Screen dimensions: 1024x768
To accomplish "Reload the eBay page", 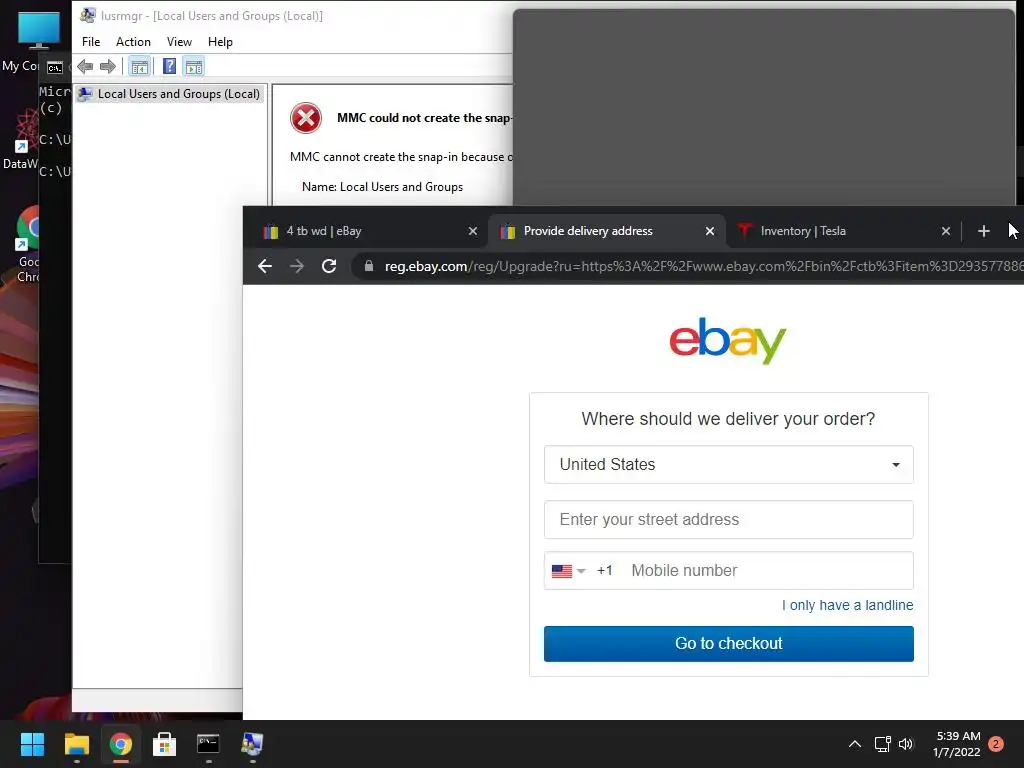I will (x=329, y=266).
